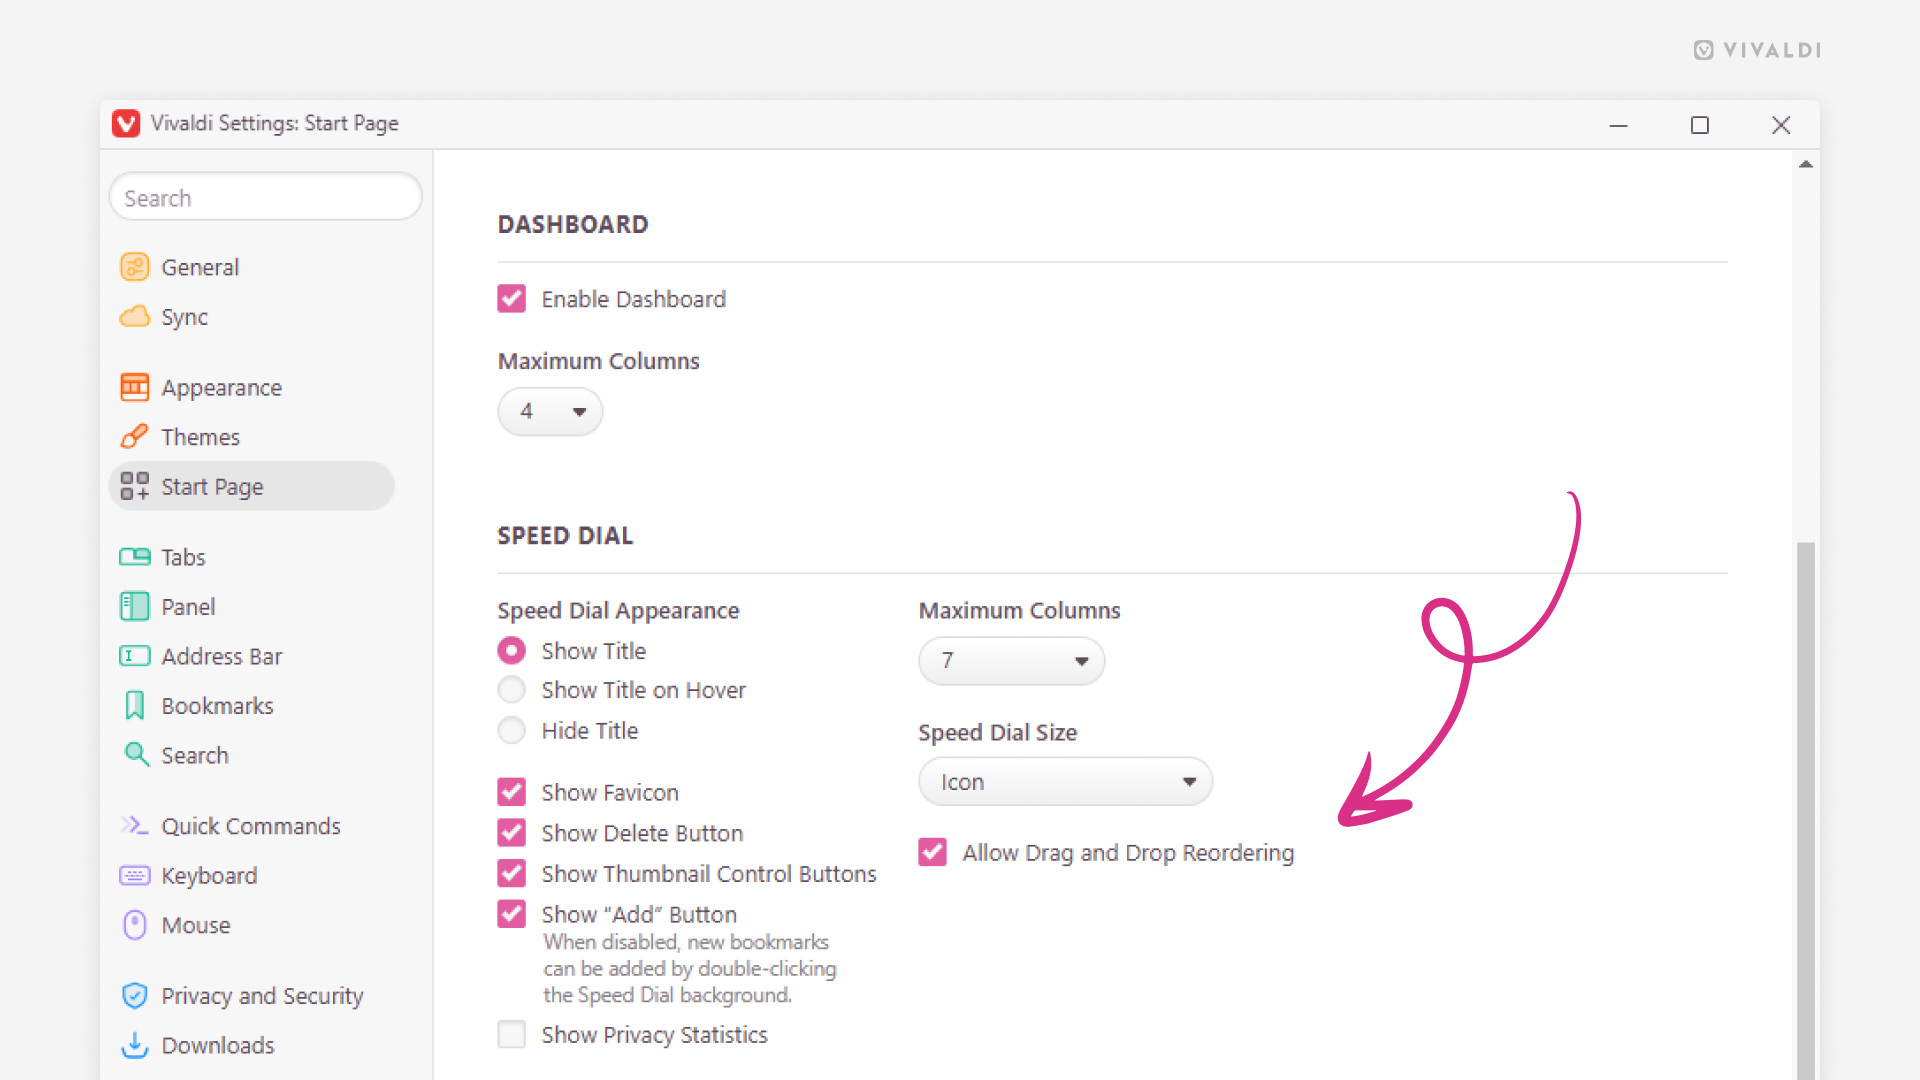Open the Dashboard Maximum Columns dropdown
Viewport: 1920px width, 1080px height.
[550, 411]
